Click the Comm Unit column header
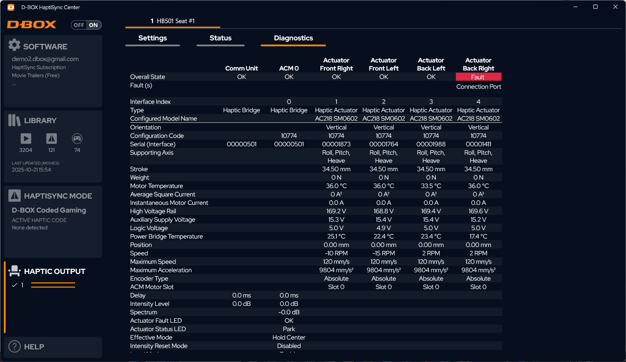Image resolution: width=626 pixels, height=362 pixels. [242, 68]
